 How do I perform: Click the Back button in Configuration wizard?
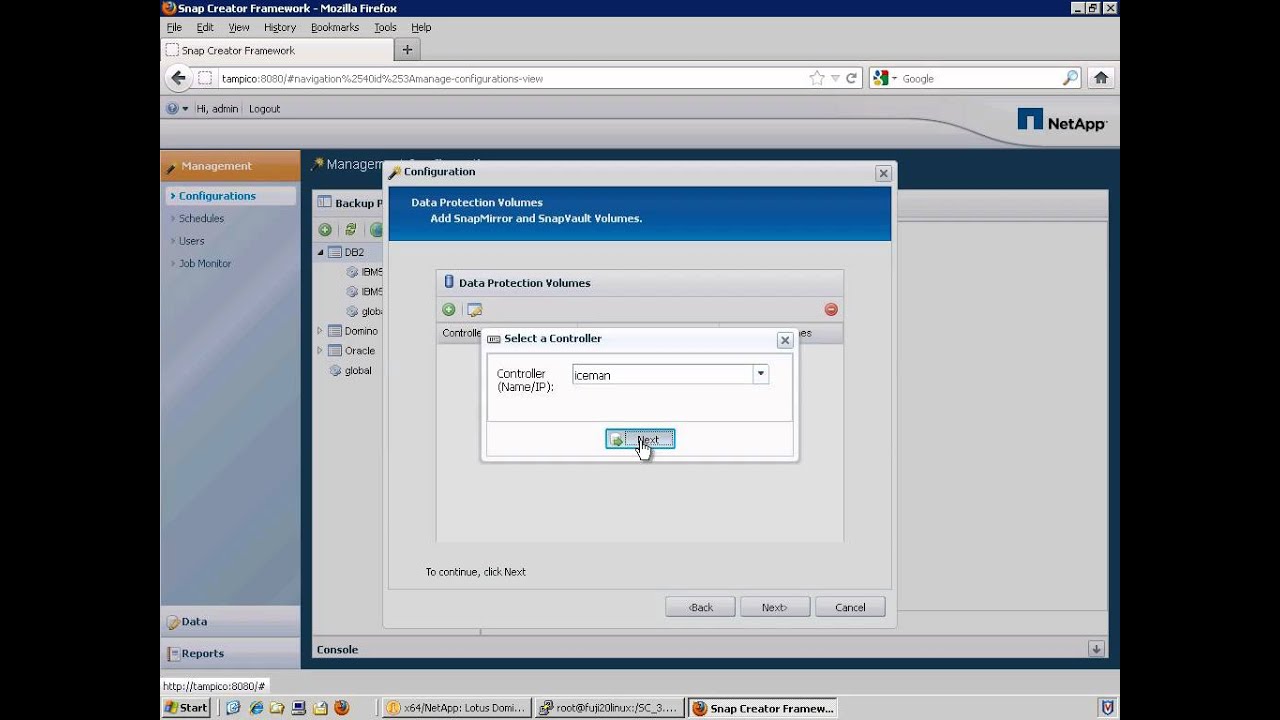tap(700, 607)
